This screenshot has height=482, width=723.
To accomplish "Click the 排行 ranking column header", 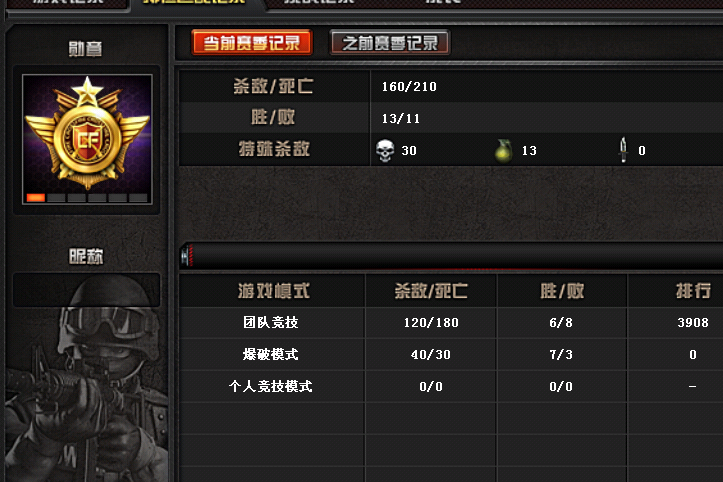I will coord(693,291).
